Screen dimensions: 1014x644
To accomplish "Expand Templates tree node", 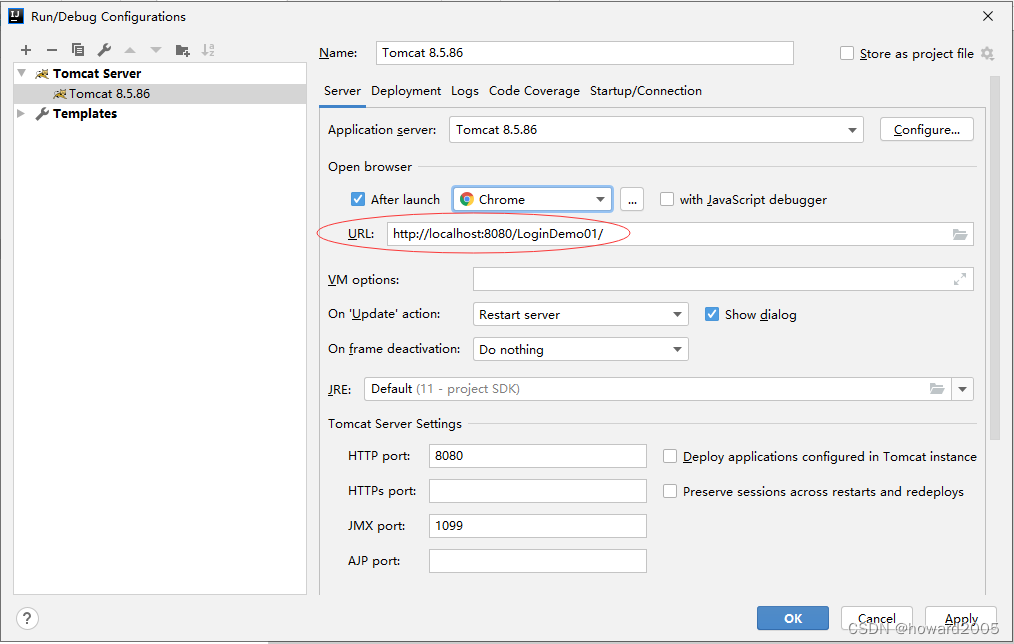I will click(x=21, y=113).
